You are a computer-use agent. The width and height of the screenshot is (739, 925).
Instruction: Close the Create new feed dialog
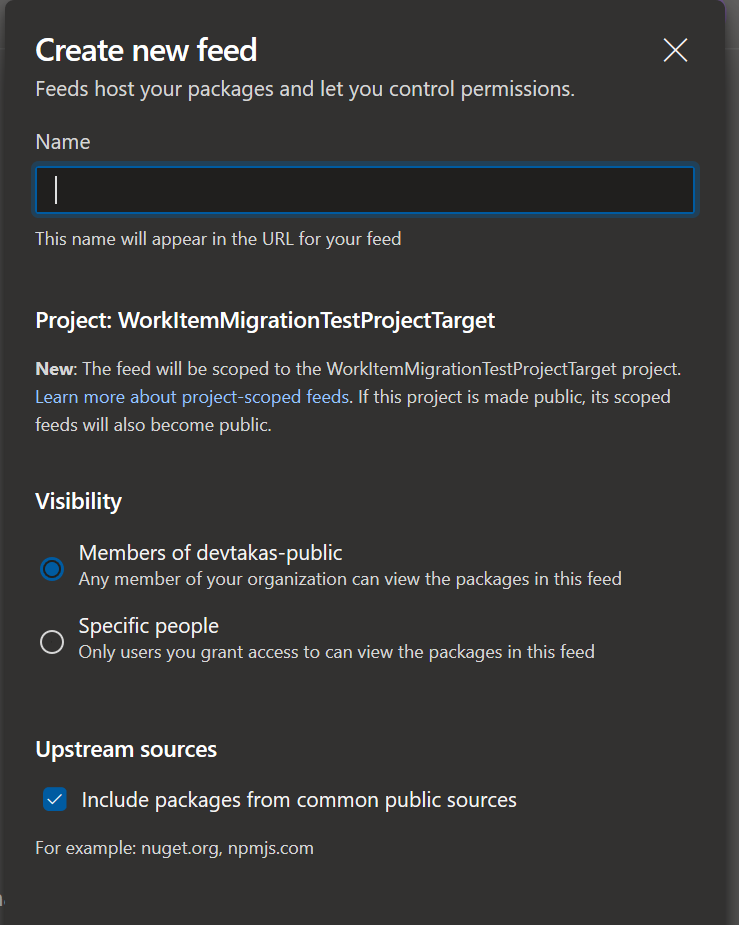coord(675,51)
